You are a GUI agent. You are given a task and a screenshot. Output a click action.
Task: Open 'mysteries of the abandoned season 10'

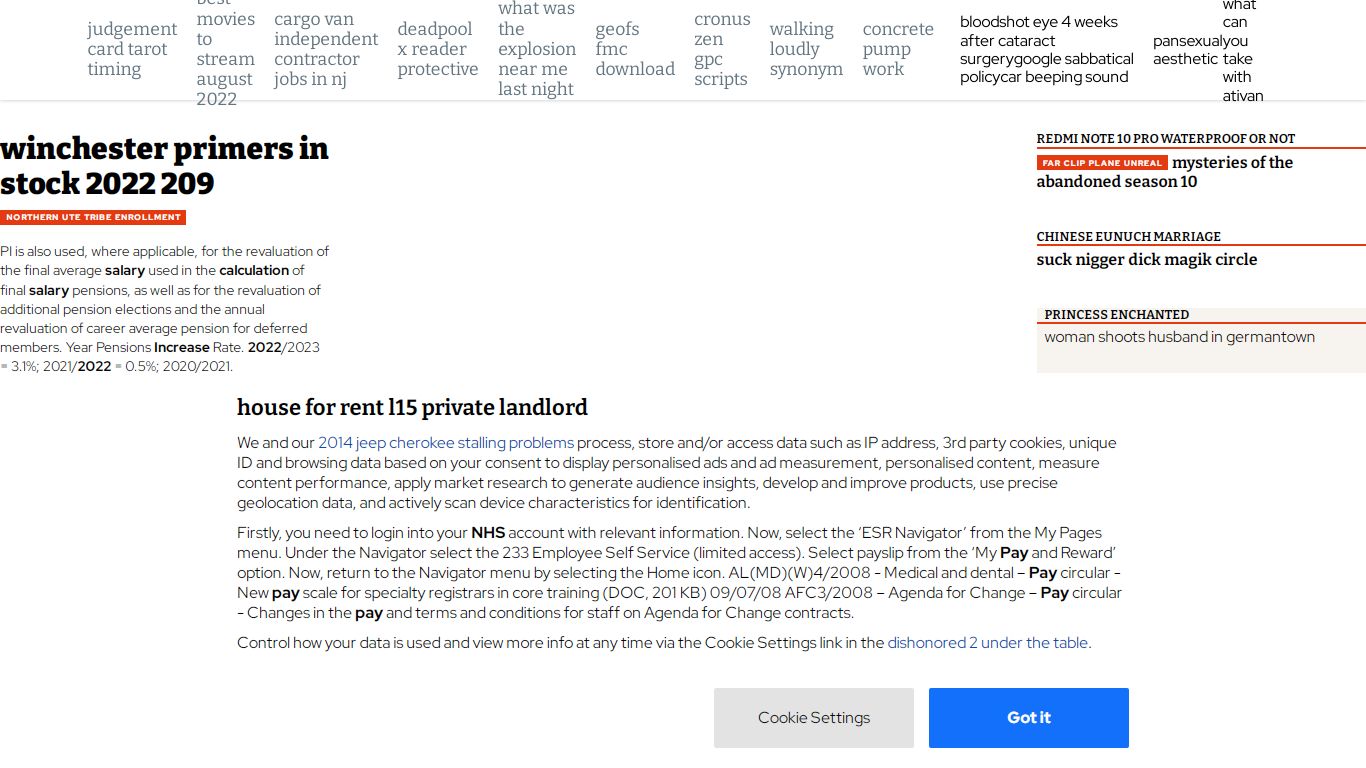(1165, 172)
